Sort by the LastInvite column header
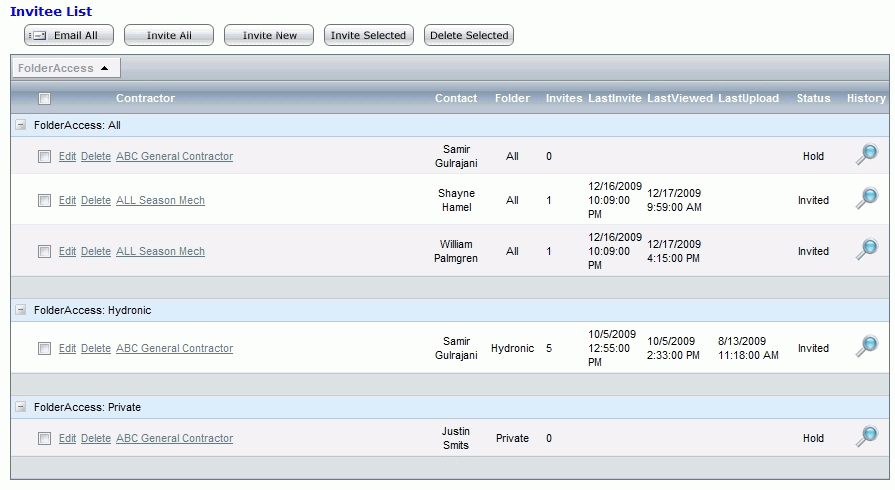The height and width of the screenshot is (490, 895). pyautogui.click(x=614, y=98)
